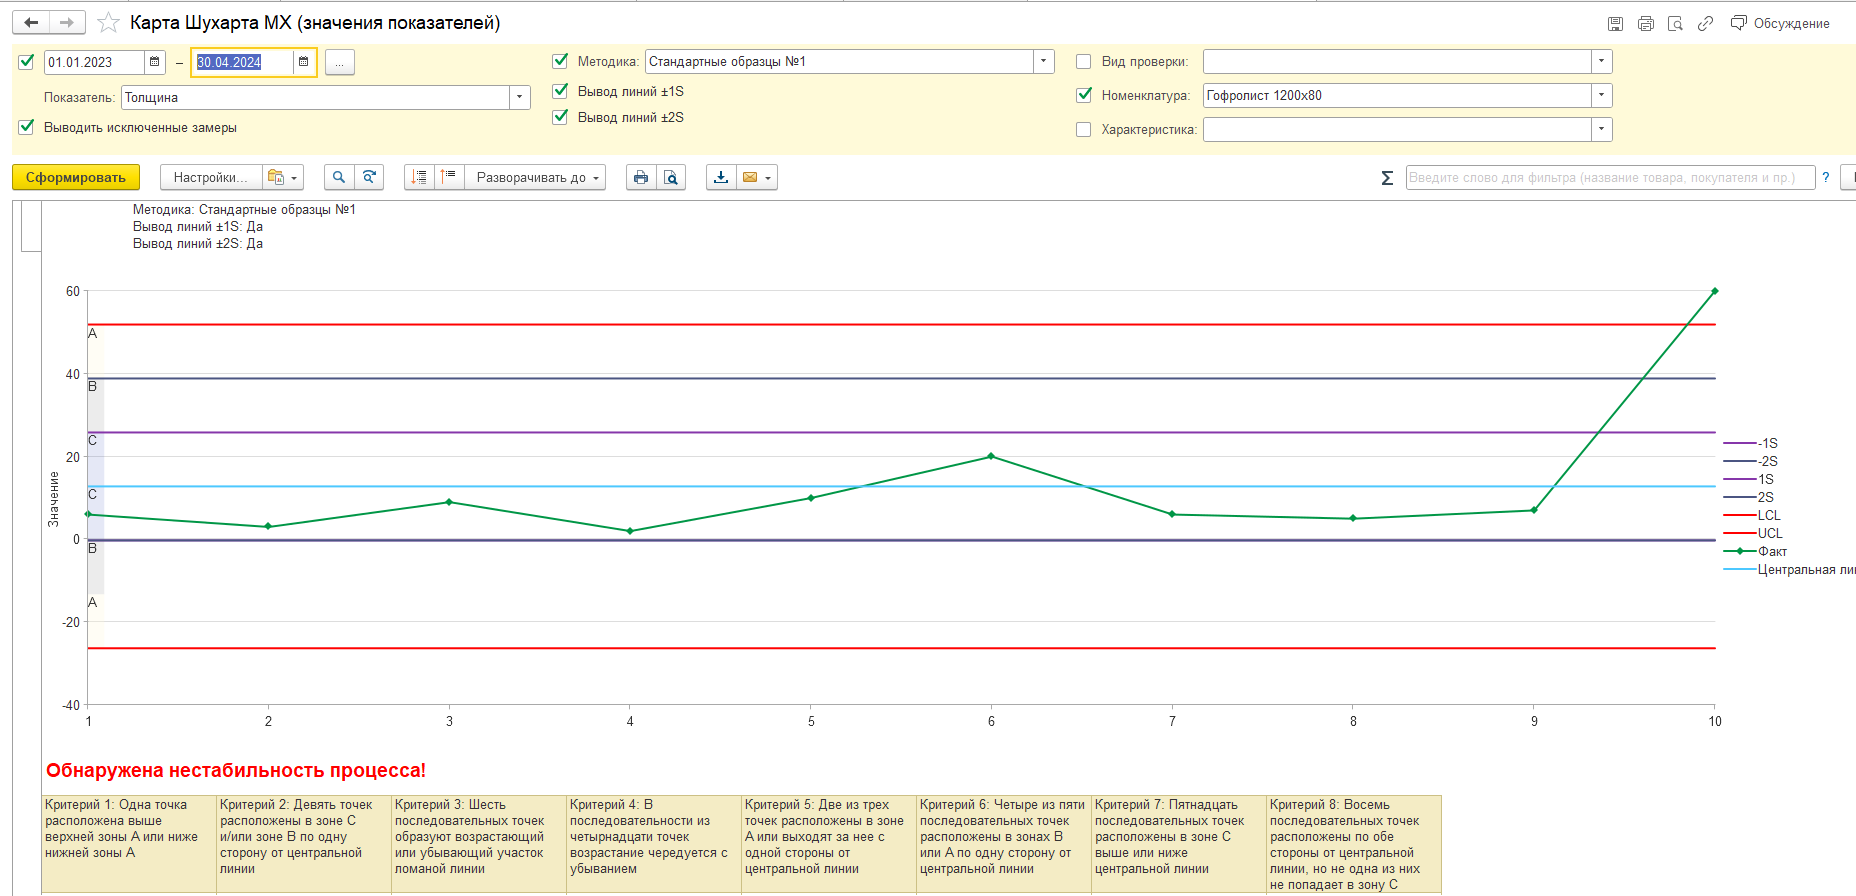
Task: Enable the Вид проверки checkbox
Action: 1083,61
